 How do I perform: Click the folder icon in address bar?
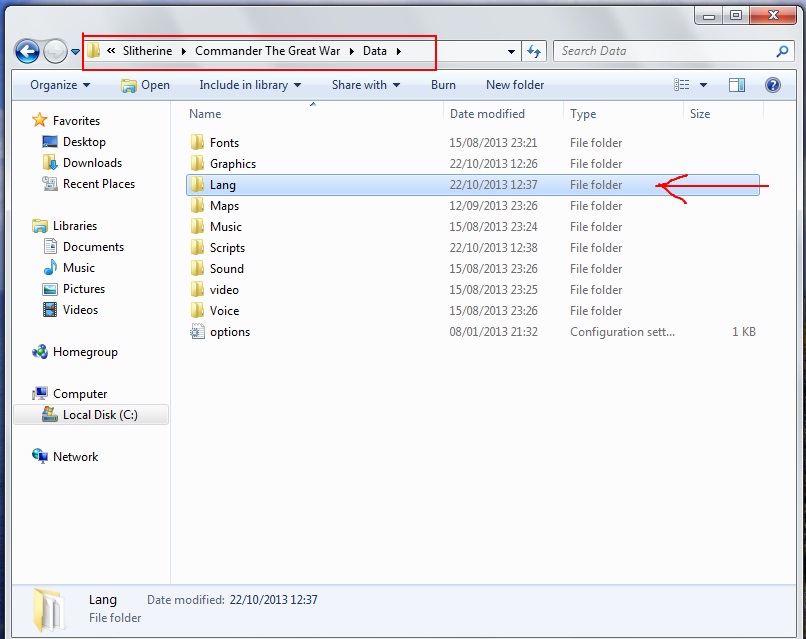pyautogui.click(x=94, y=50)
